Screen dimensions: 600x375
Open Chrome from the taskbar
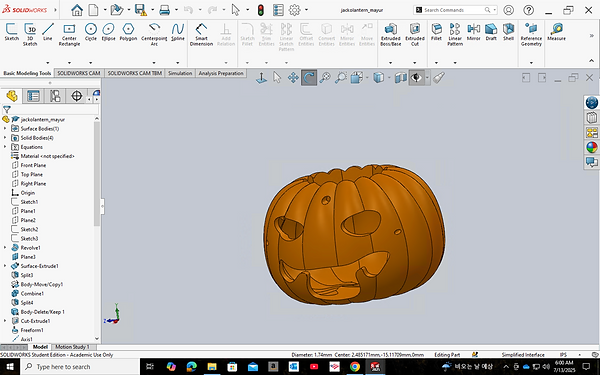(355, 367)
